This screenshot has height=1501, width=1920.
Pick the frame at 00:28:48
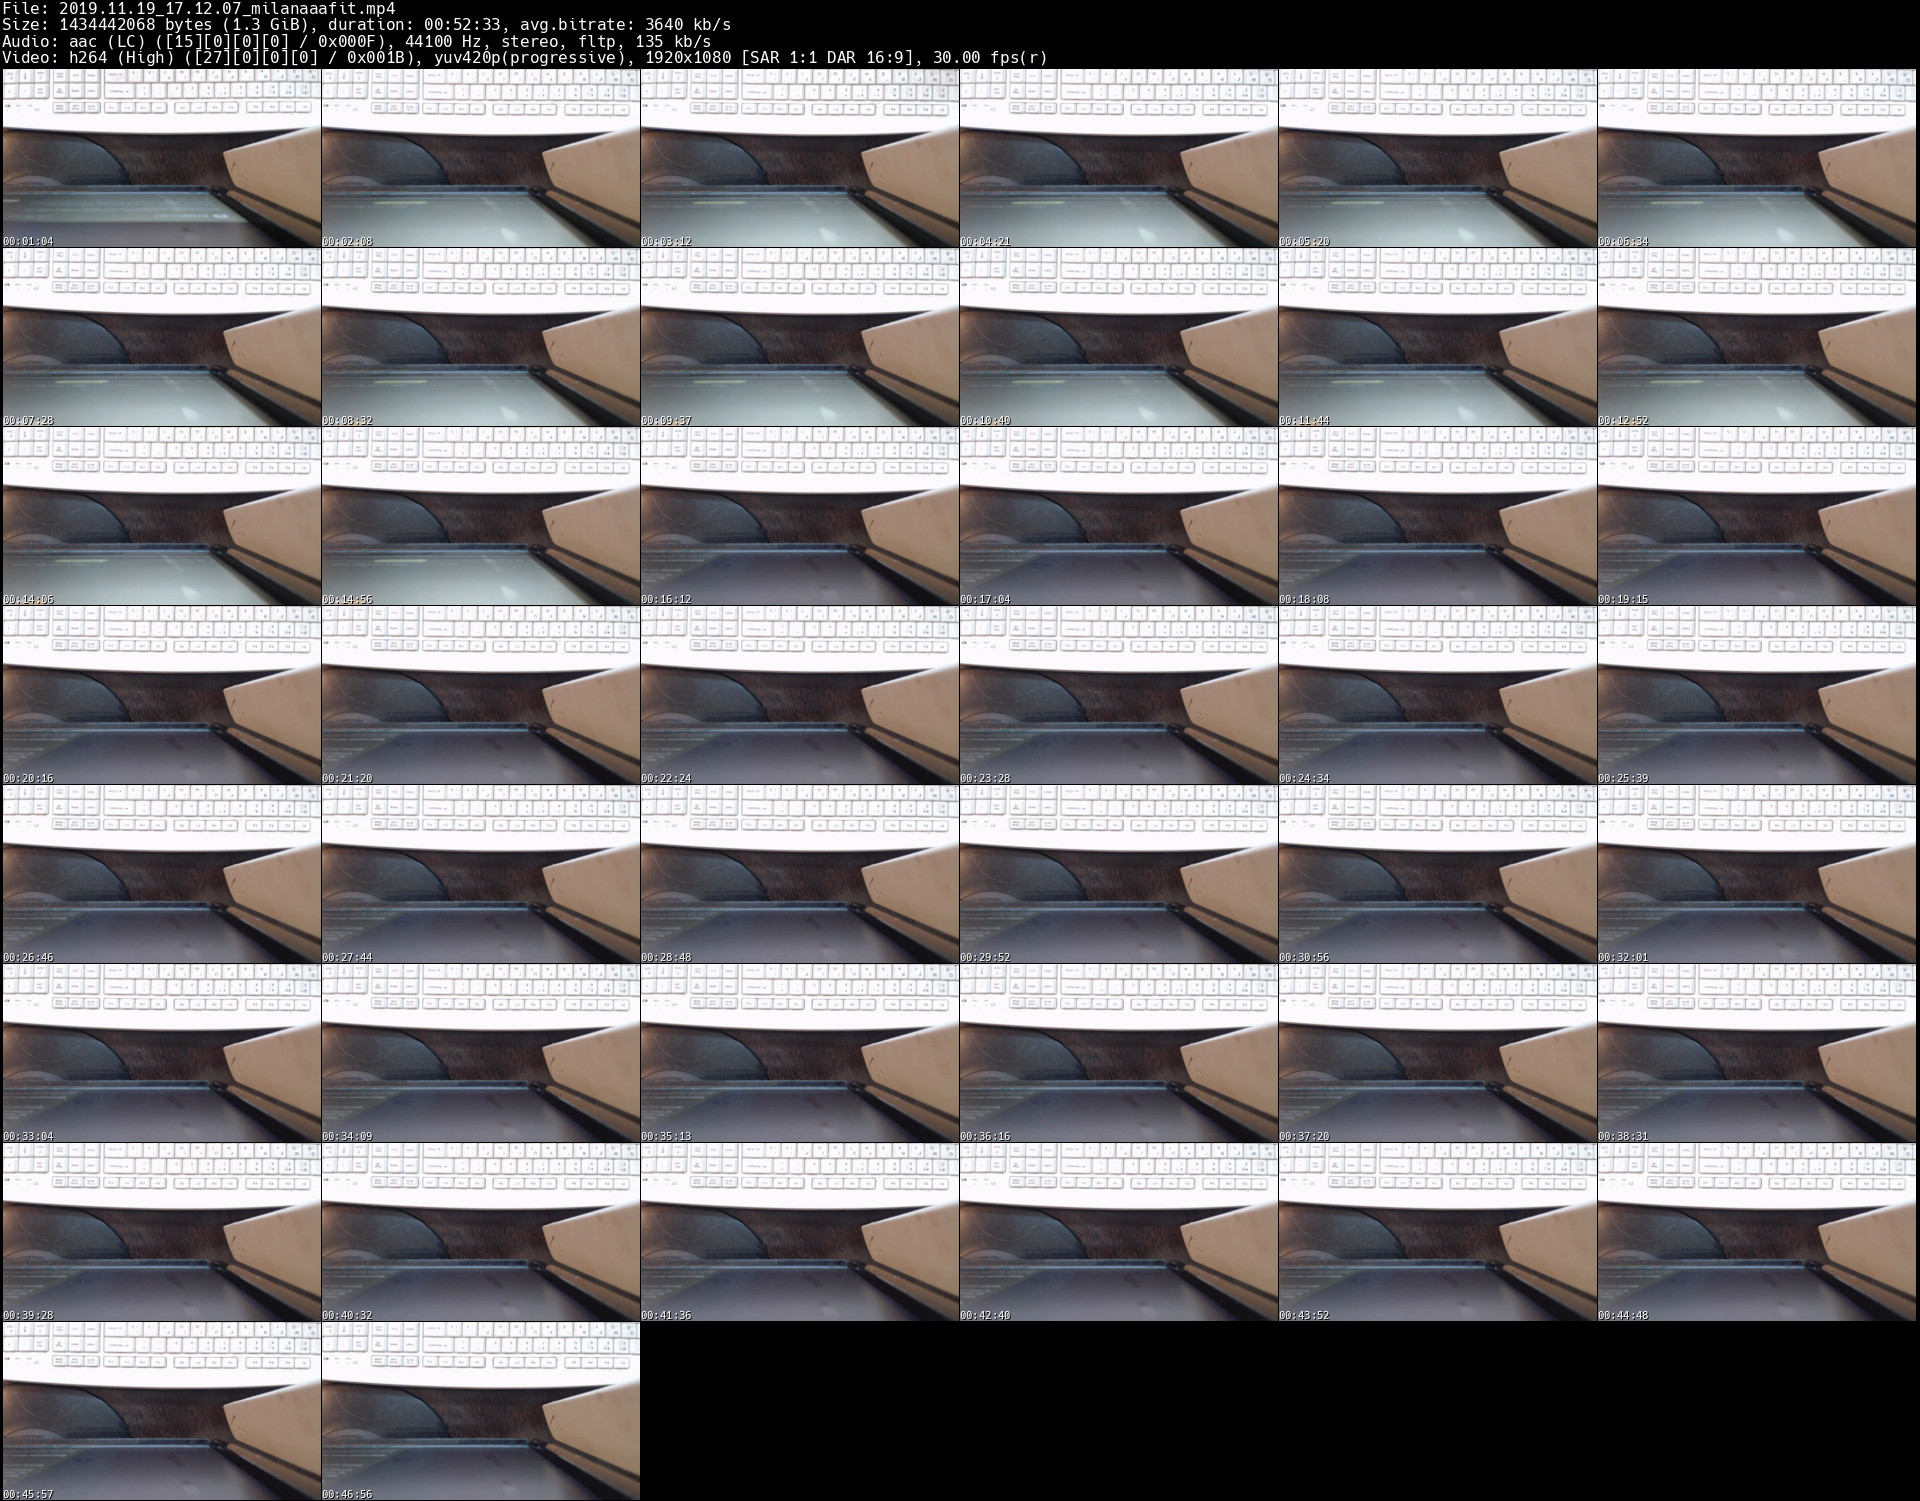[x=799, y=874]
